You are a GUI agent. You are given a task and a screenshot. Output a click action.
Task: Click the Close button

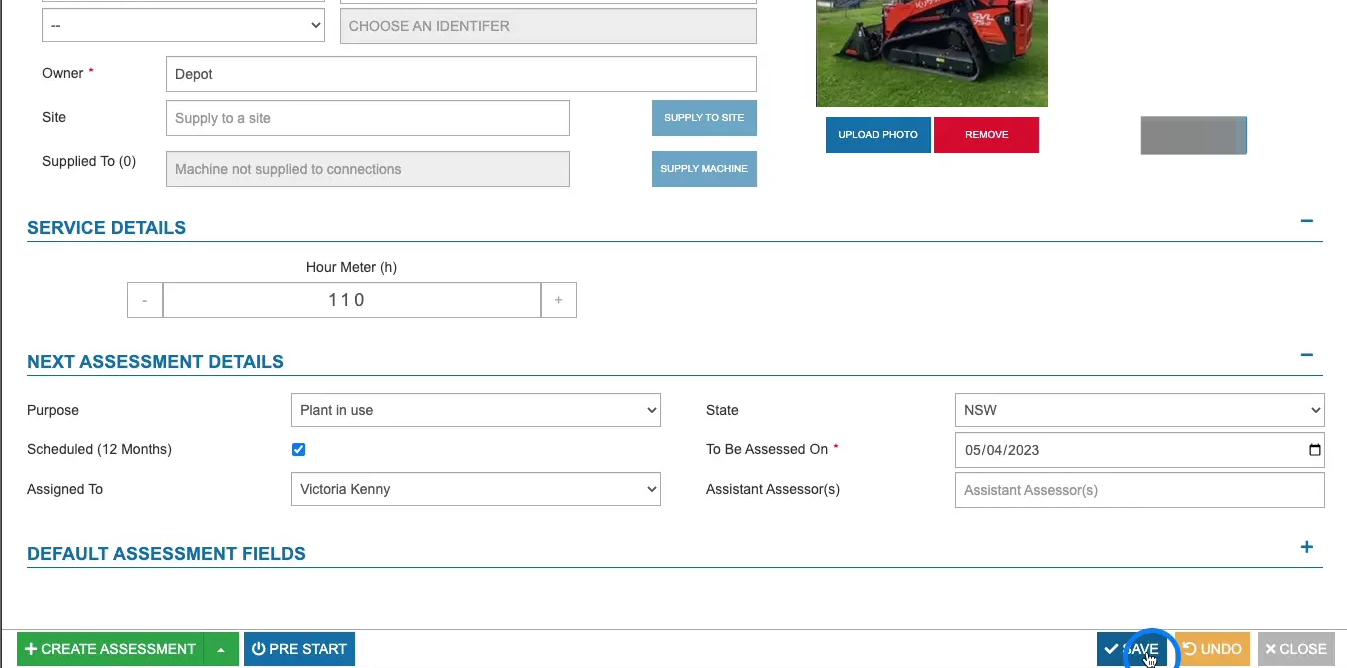[1296, 649]
